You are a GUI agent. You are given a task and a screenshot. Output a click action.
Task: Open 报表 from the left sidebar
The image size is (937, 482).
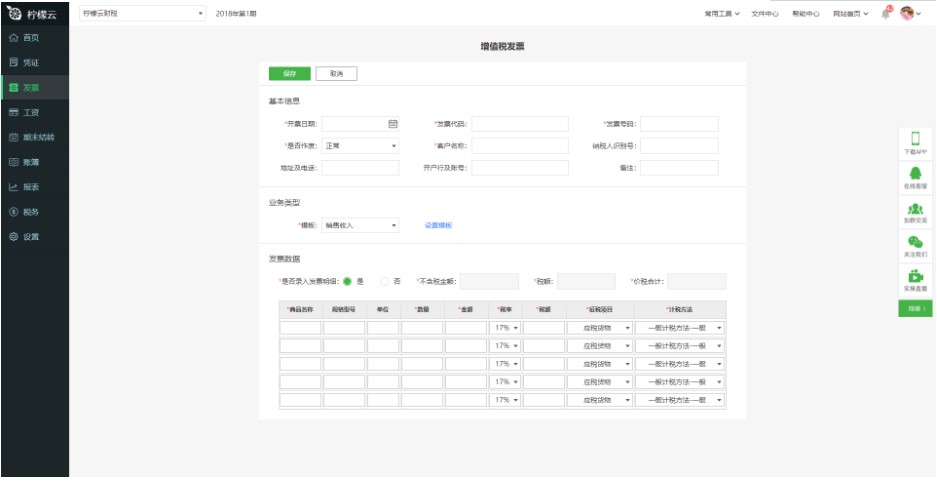click(30, 187)
